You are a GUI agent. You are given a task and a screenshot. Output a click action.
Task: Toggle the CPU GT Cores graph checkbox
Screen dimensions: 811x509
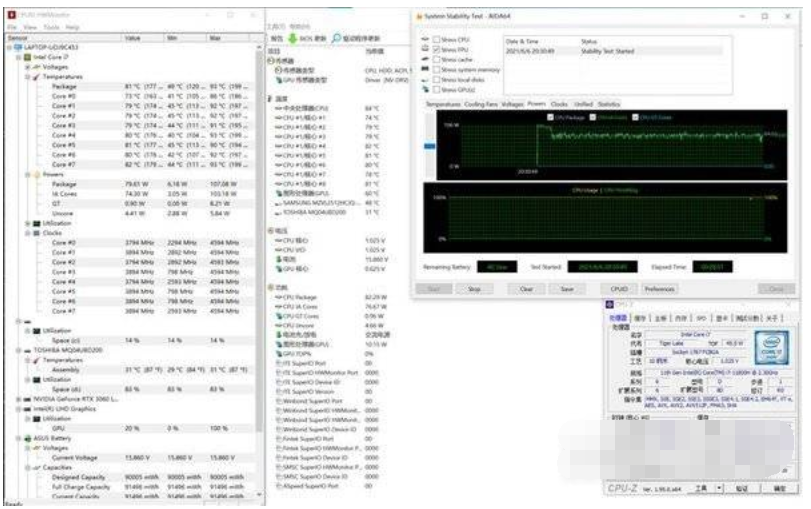635,117
